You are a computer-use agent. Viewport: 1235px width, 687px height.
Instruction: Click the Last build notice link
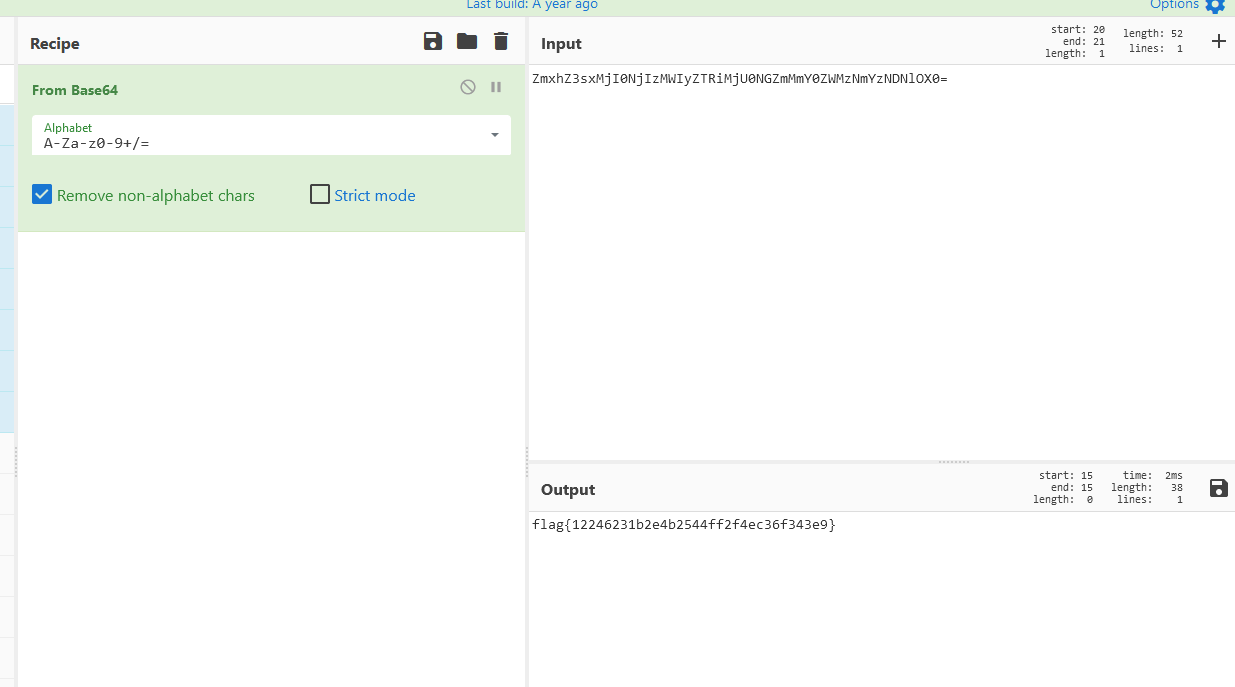(532, 5)
